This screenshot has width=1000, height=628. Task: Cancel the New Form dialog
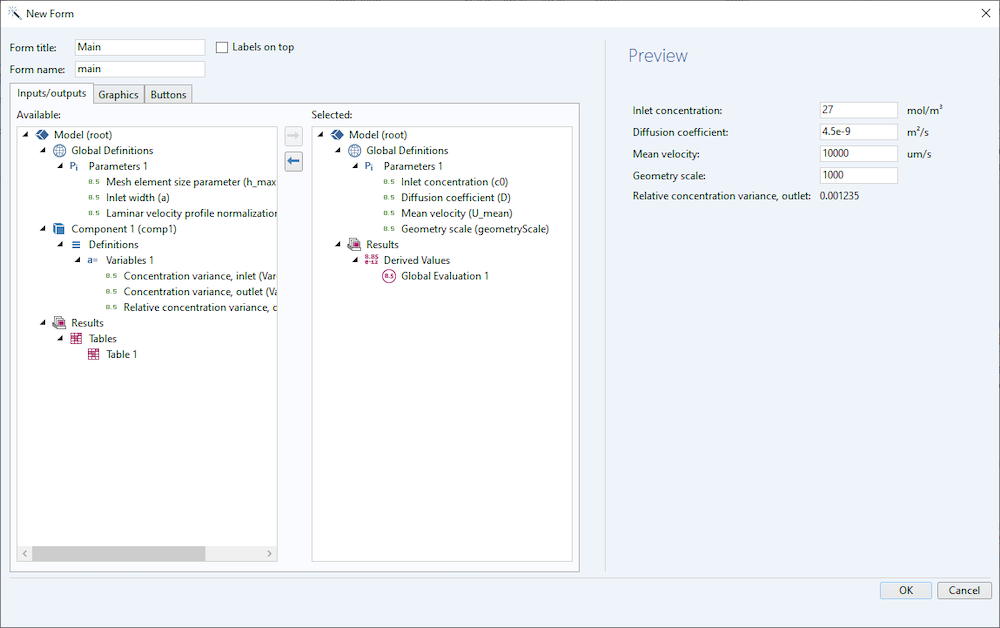(x=964, y=590)
